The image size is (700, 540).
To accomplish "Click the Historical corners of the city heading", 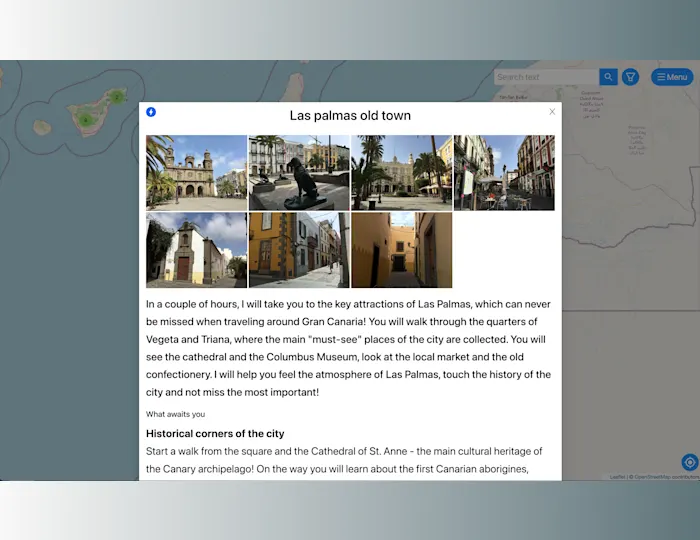I will (215, 434).
